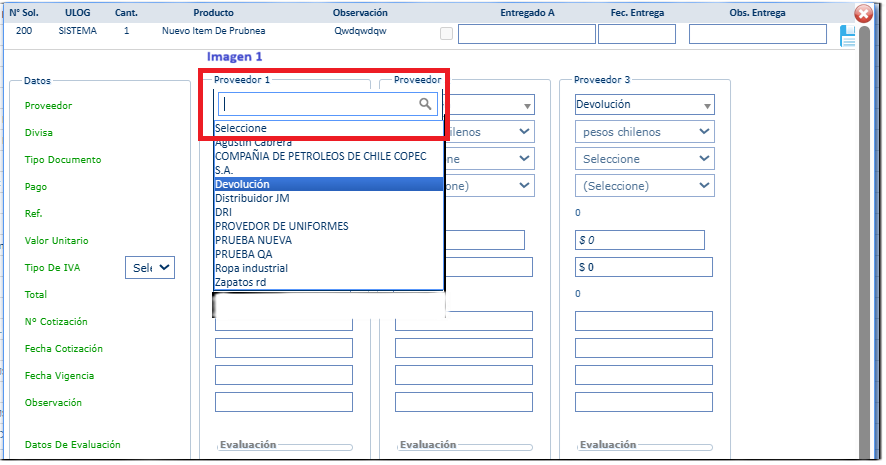
Task: Select Zapatos rd supplier option
Action: click(x=328, y=282)
